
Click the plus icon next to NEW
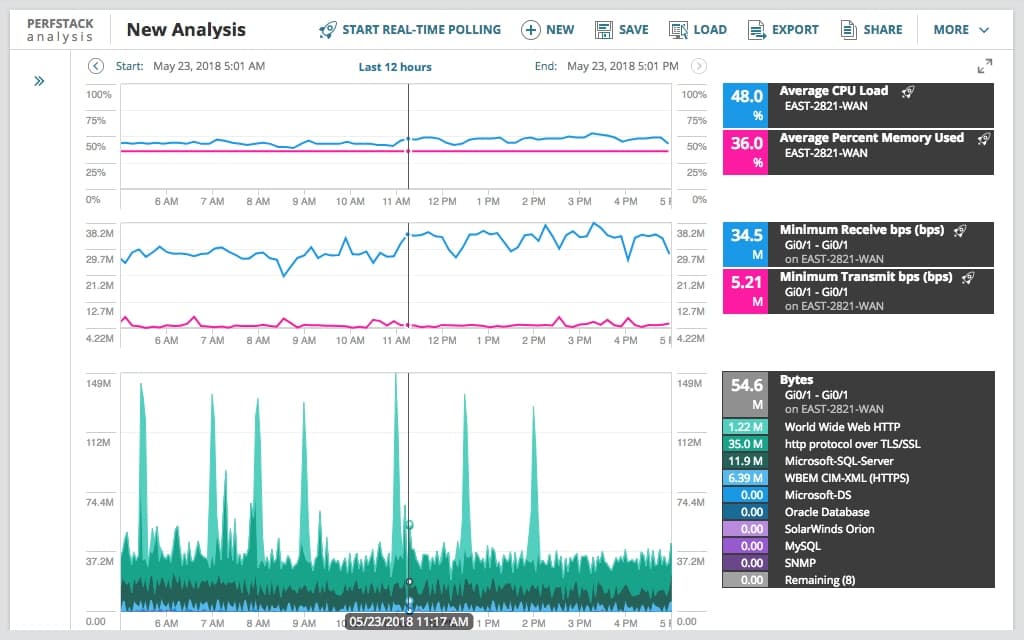[529, 29]
